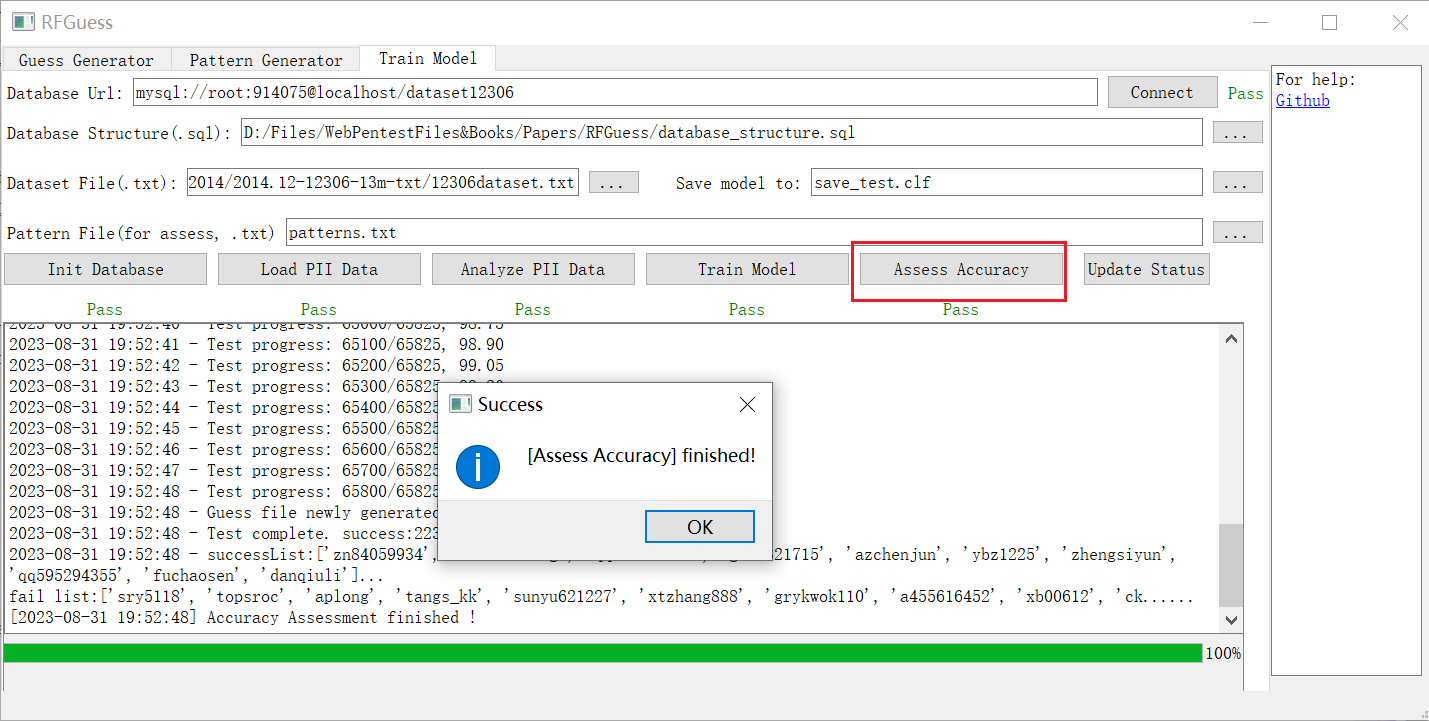Image resolution: width=1429 pixels, height=721 pixels.
Task: Edit the Database Structure path field
Action: click(x=721, y=132)
